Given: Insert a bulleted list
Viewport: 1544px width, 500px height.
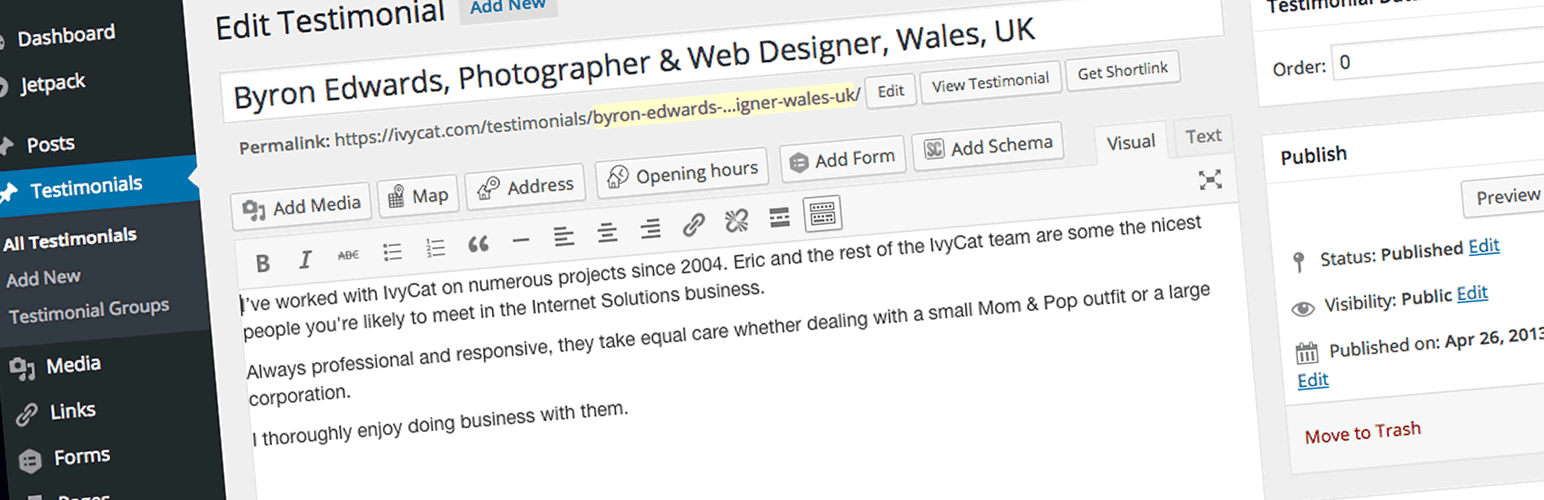Looking at the screenshot, I should 393,251.
